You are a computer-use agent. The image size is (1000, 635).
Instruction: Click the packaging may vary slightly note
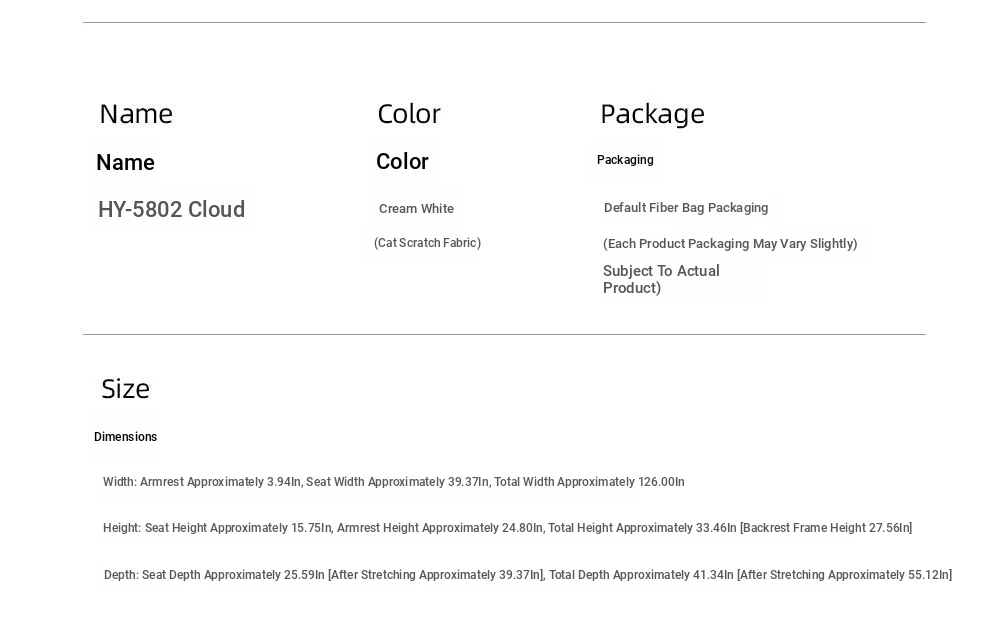[x=730, y=244]
